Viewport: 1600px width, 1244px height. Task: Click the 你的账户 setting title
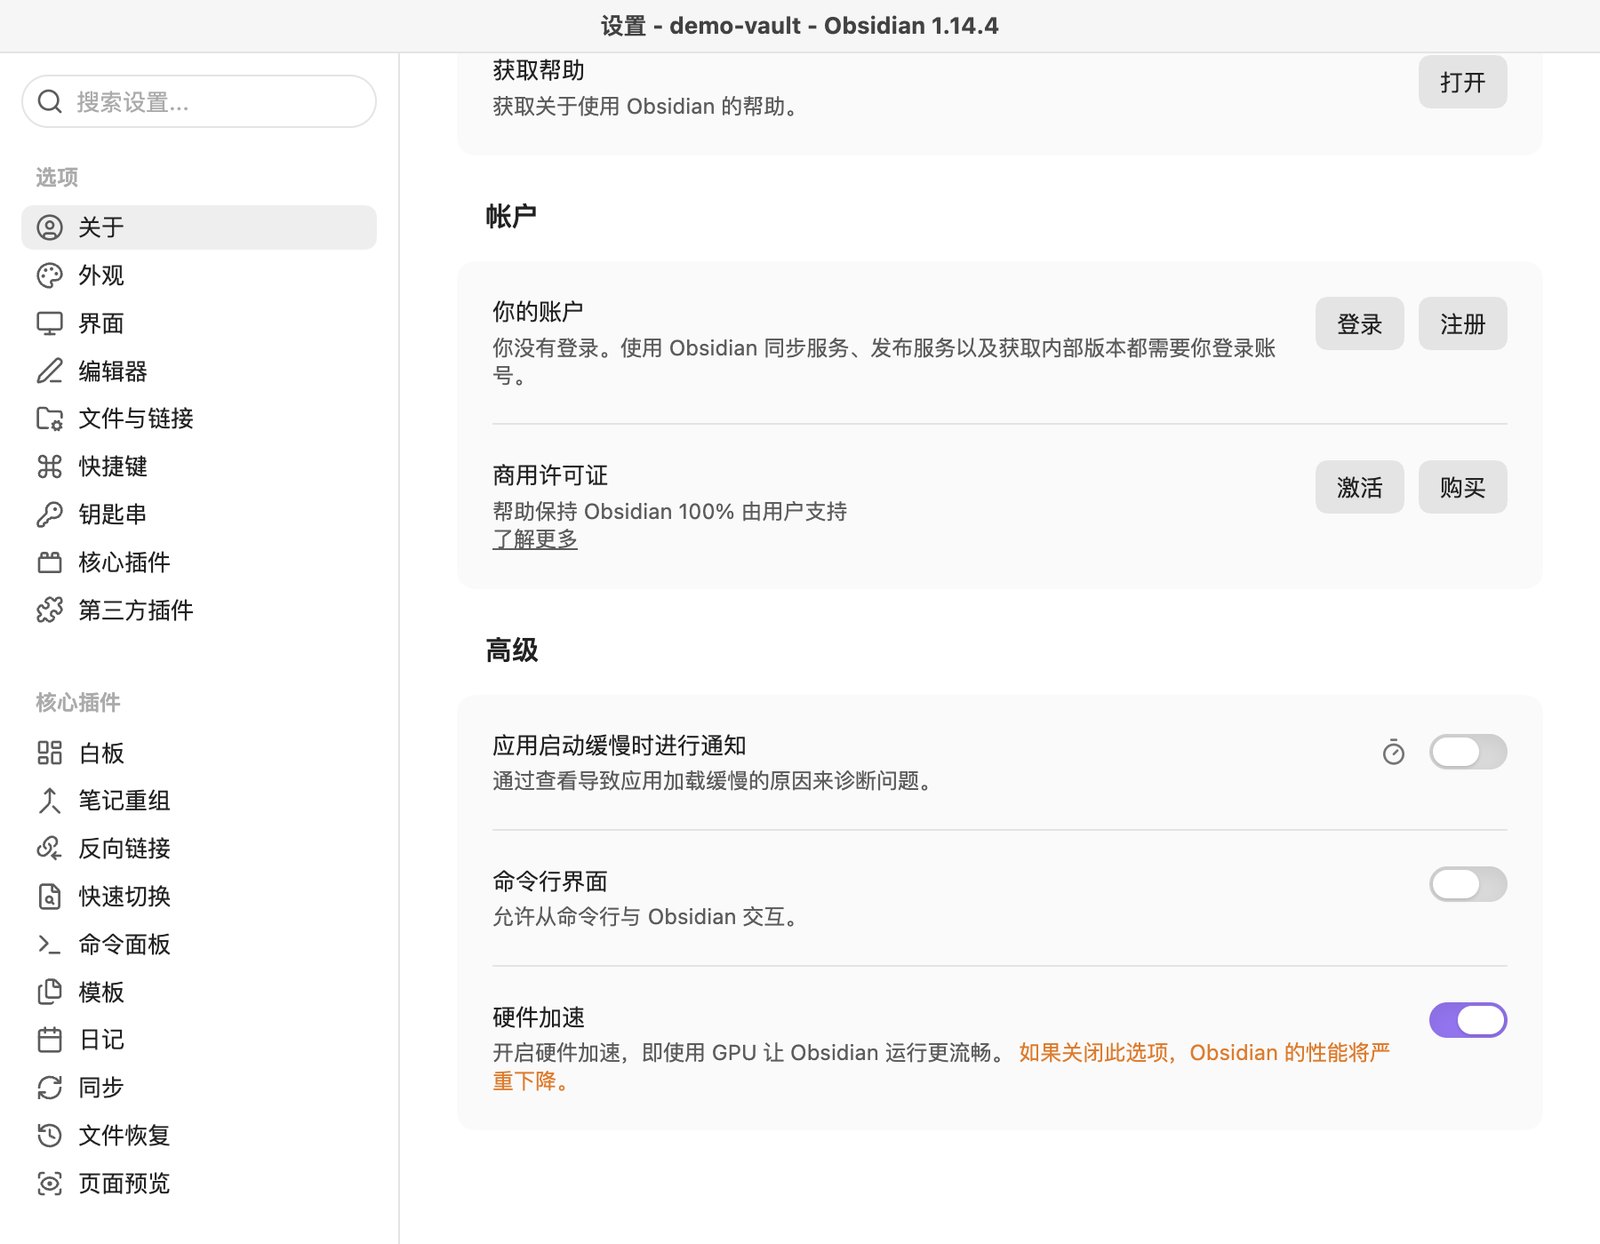(x=538, y=311)
